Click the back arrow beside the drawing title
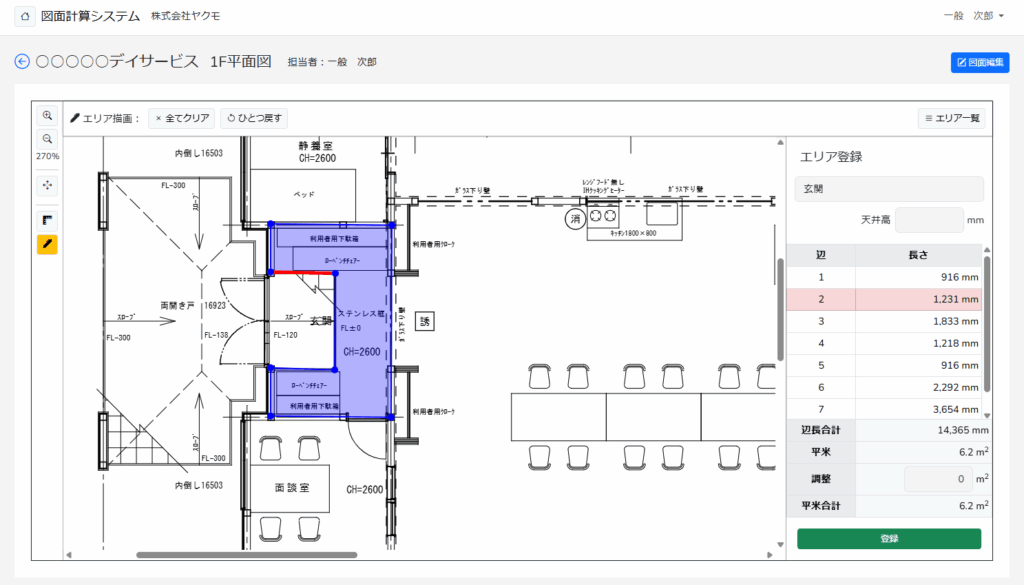 coord(22,62)
